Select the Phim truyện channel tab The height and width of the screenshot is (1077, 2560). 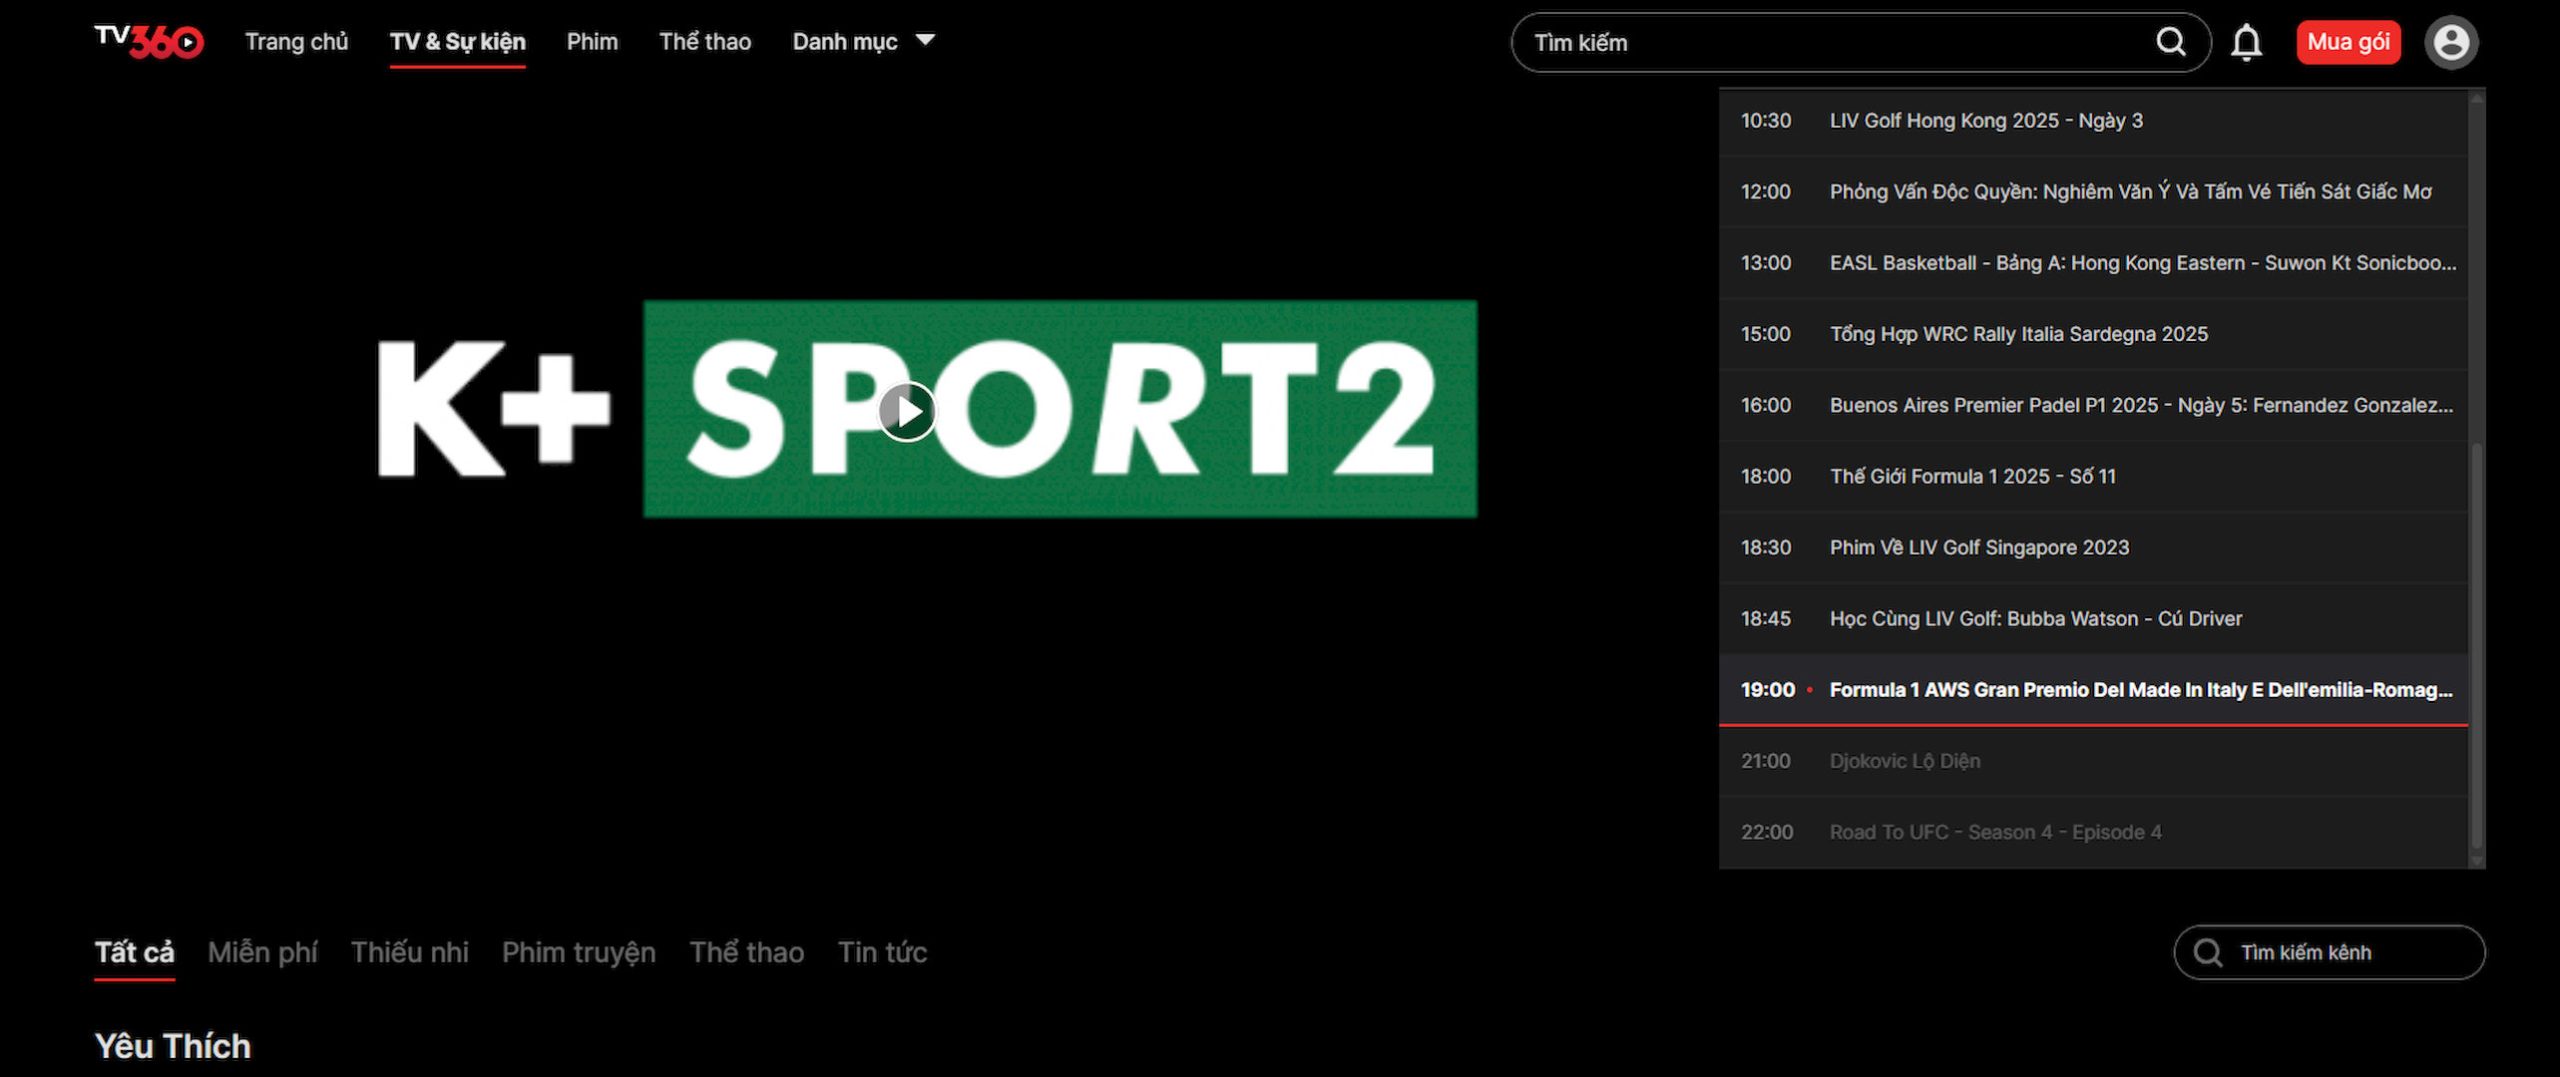tap(578, 952)
